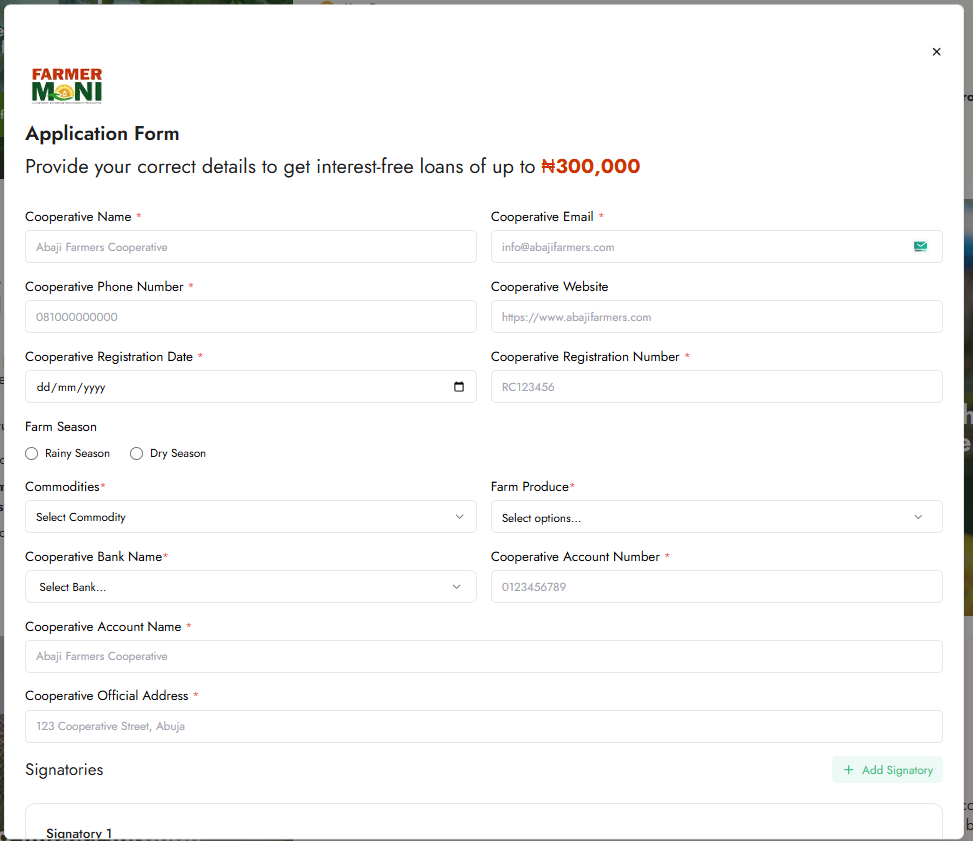Click into the Cooperative Email field
973x841 pixels.
coord(700,247)
